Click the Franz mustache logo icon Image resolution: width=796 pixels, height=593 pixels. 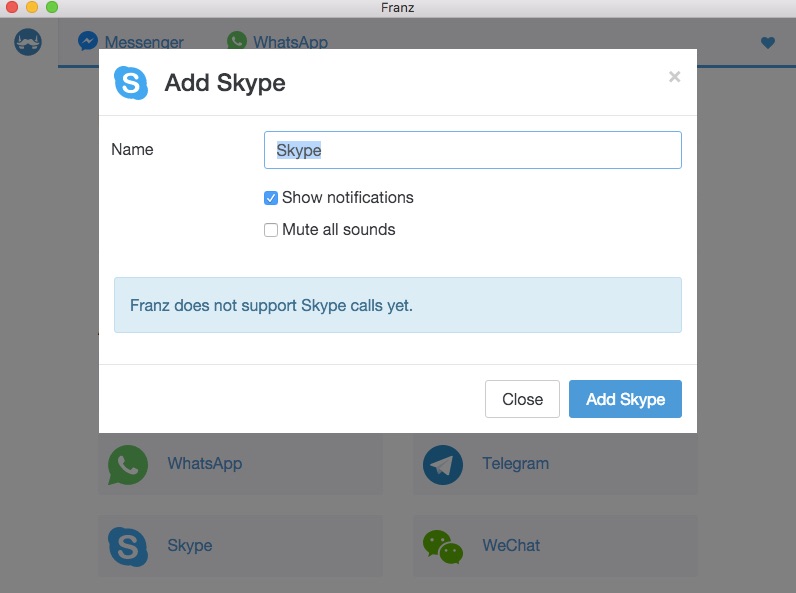(x=28, y=42)
